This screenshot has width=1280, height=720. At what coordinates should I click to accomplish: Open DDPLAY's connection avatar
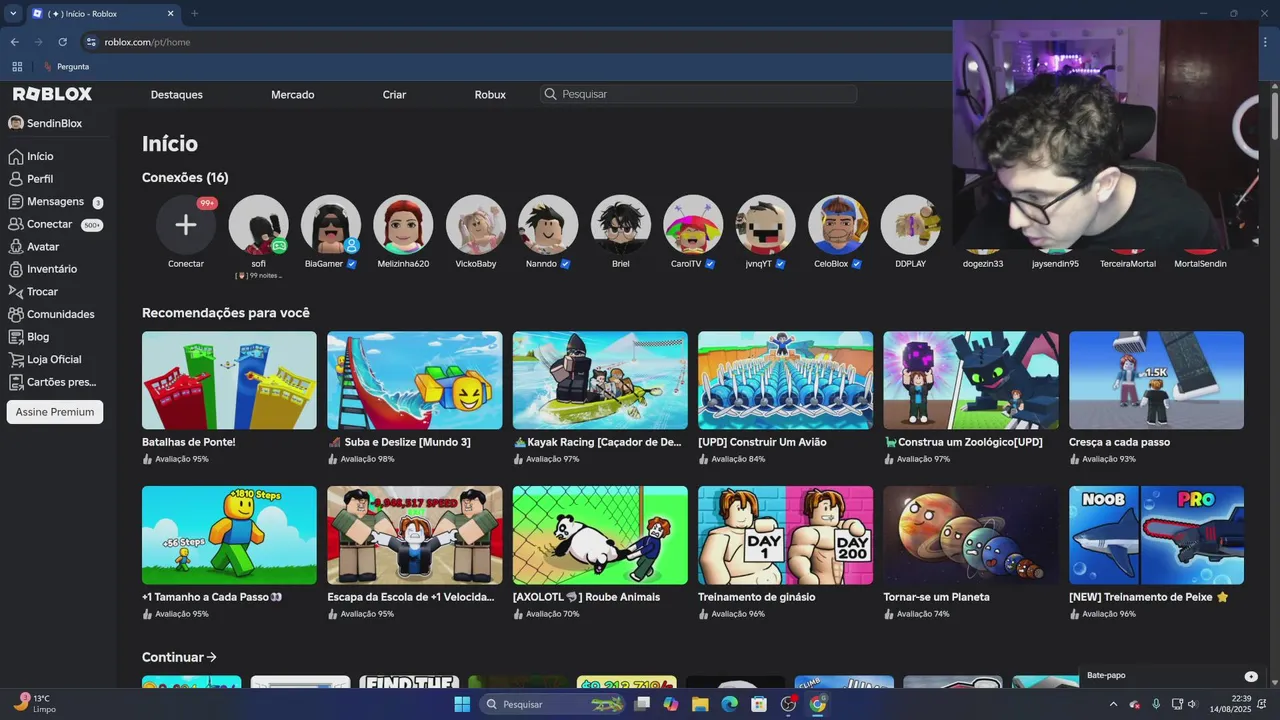[x=911, y=224]
